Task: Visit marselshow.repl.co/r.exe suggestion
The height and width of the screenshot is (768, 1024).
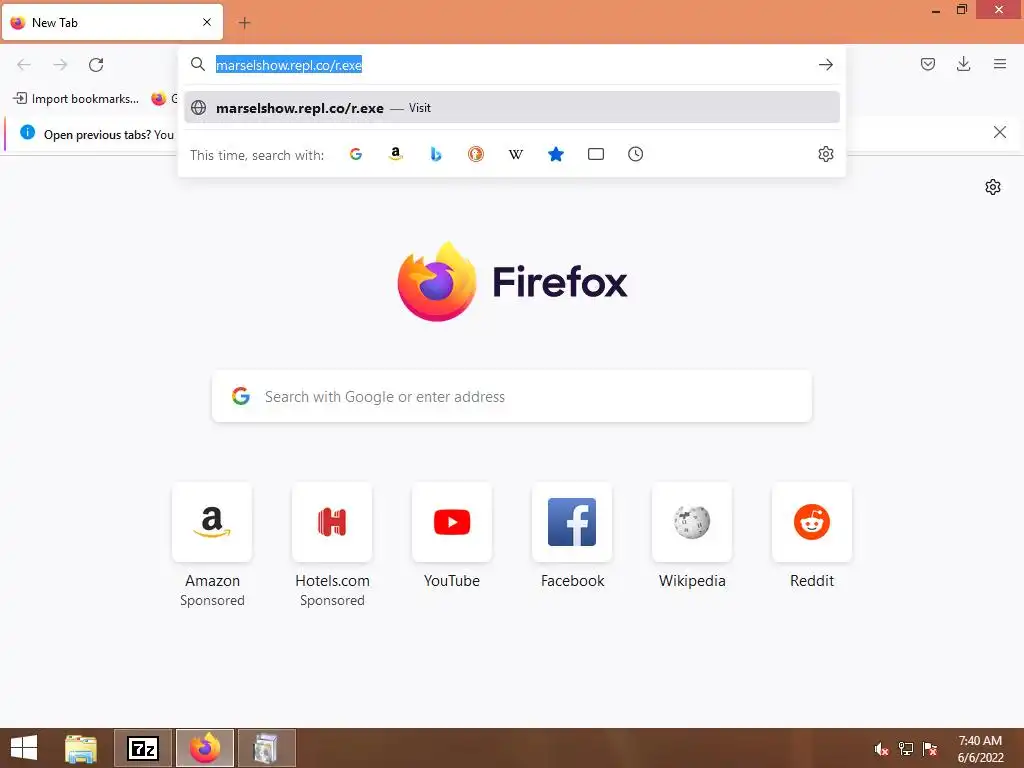Action: [x=512, y=108]
